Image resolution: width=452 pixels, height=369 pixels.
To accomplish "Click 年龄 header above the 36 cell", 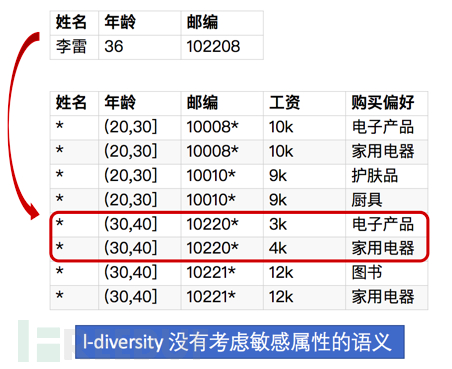I will [x=140, y=23].
